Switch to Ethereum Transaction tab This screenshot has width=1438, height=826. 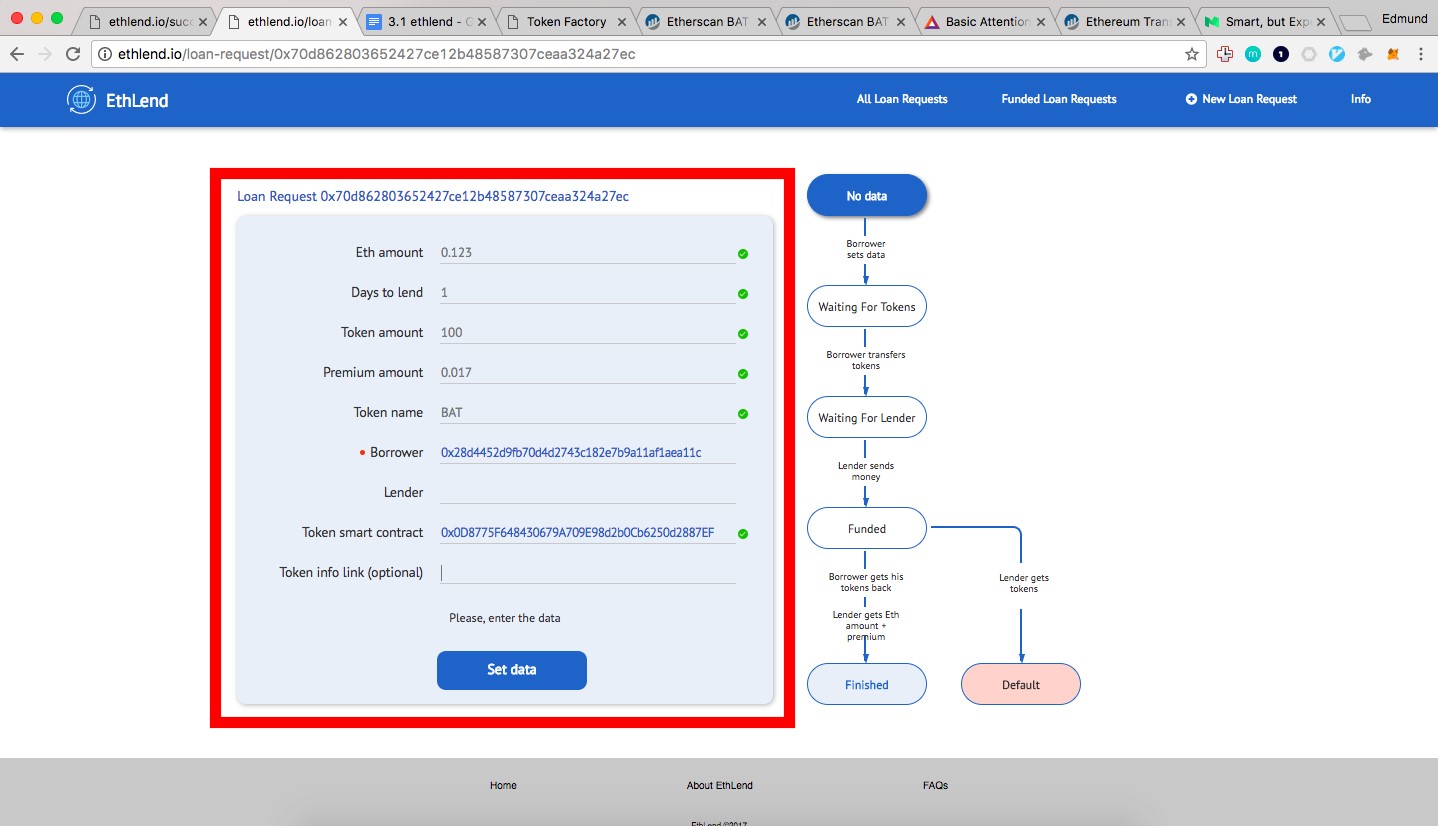coord(1127,21)
